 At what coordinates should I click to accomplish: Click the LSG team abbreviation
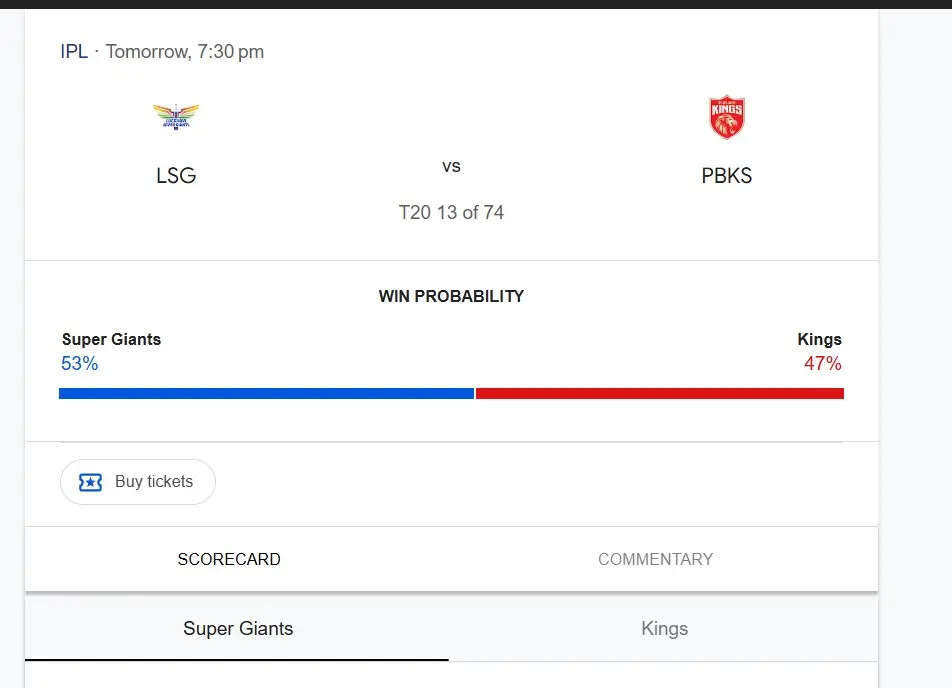[176, 176]
